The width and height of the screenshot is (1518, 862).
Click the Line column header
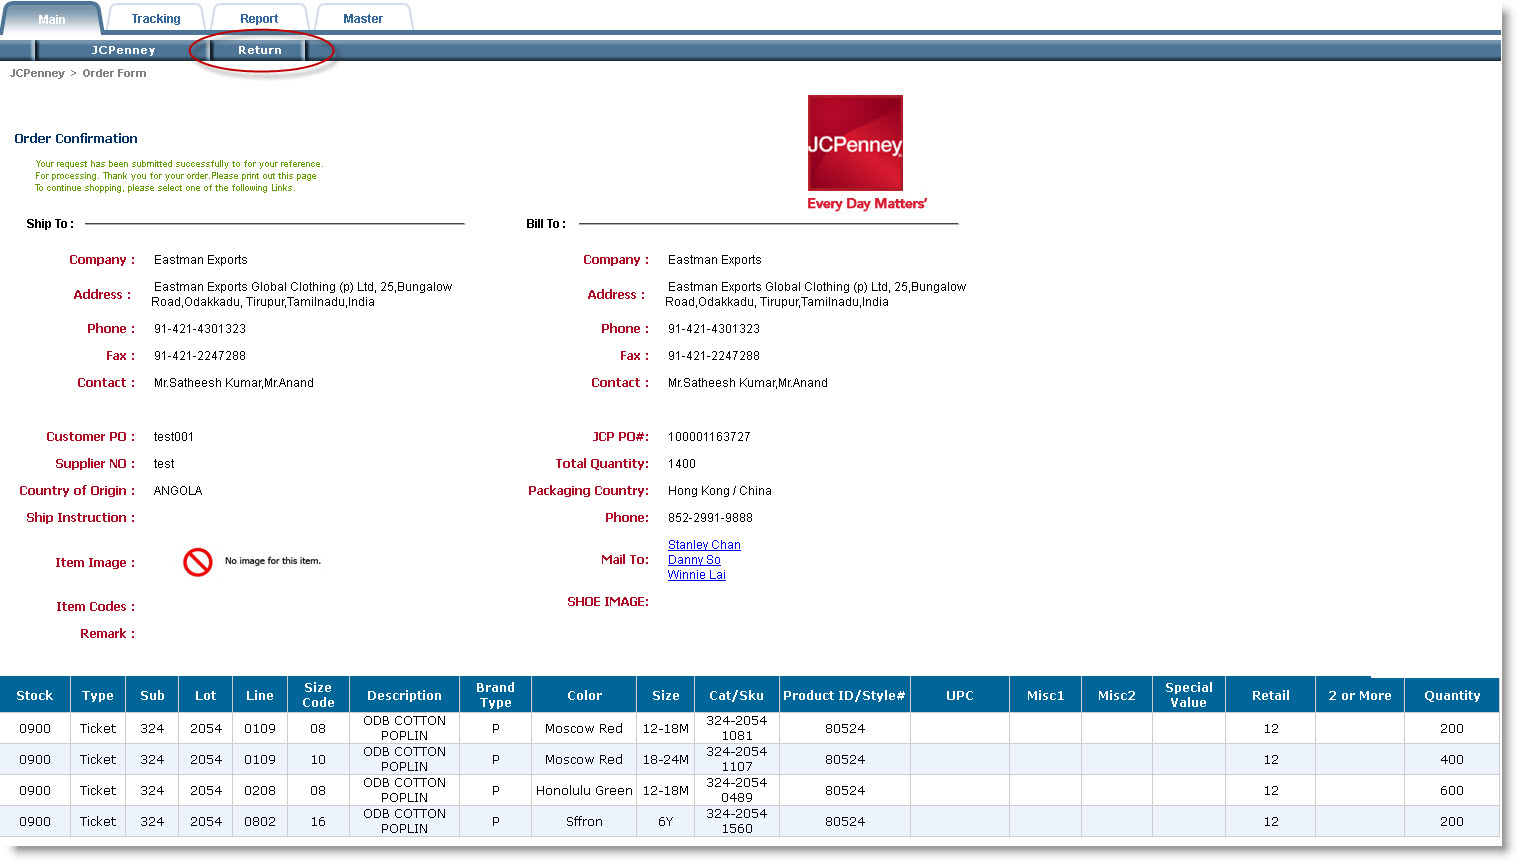tap(260, 696)
